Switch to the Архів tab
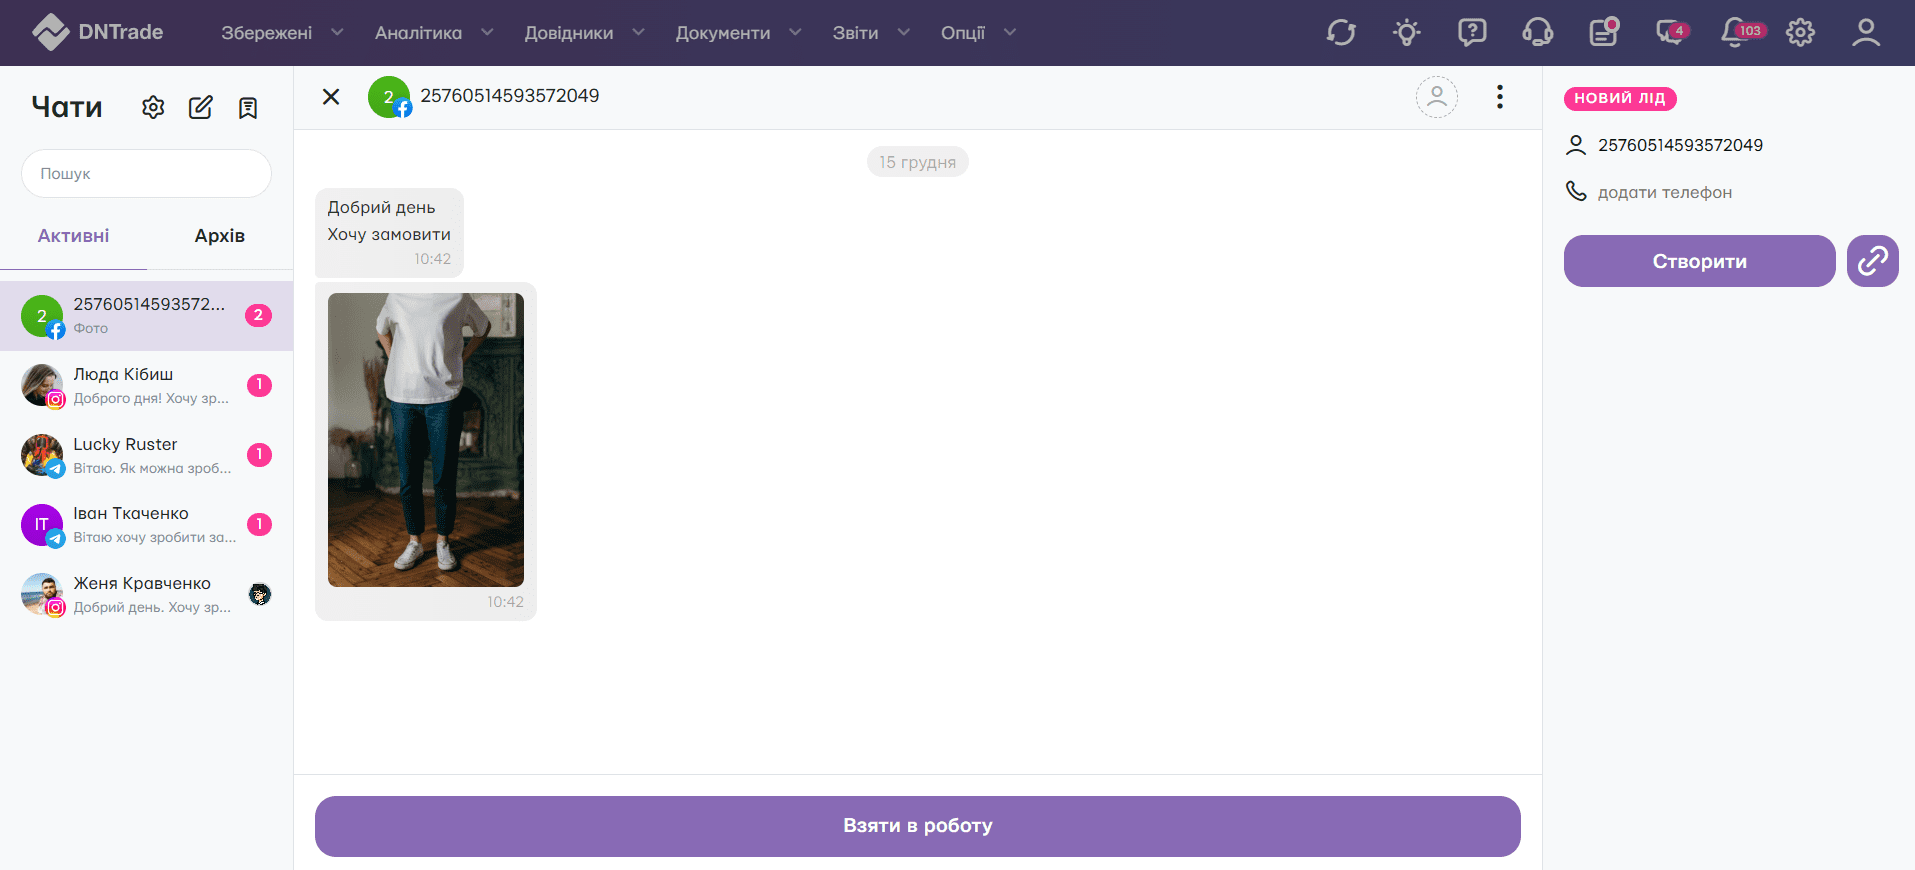Image resolution: width=1915 pixels, height=870 pixels. point(219,236)
